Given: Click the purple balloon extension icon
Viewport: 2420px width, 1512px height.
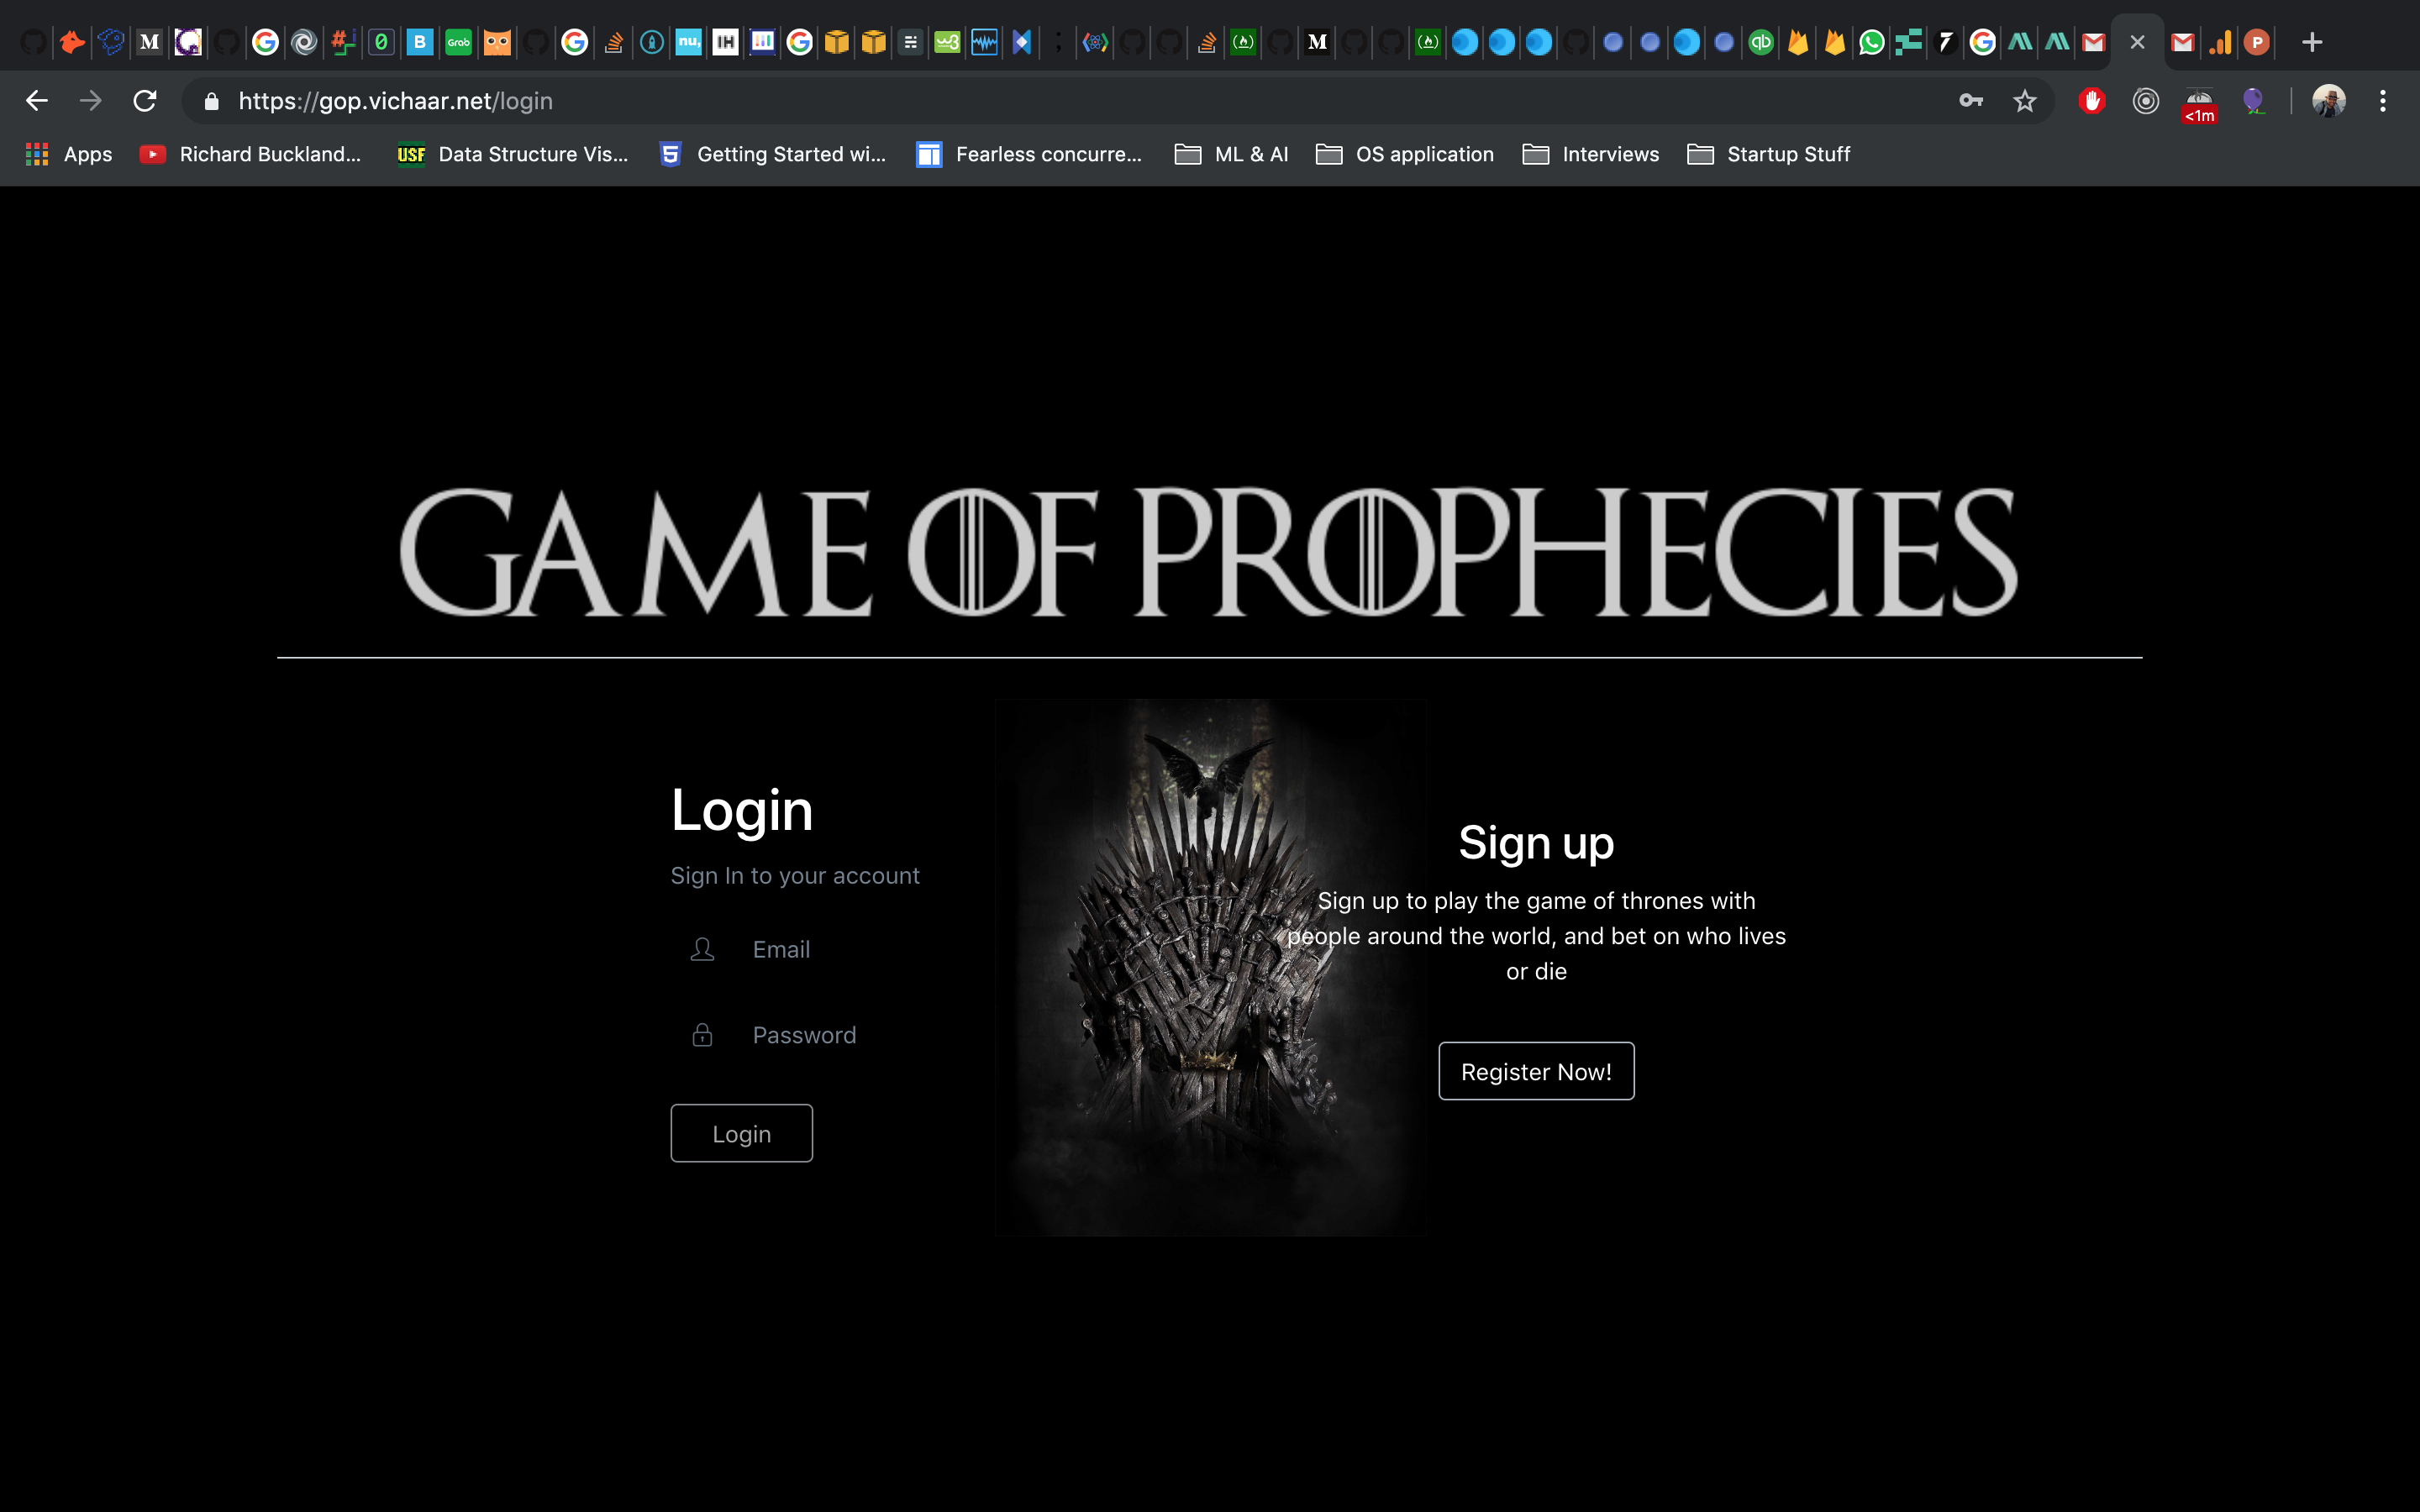Looking at the screenshot, I should click(2255, 100).
